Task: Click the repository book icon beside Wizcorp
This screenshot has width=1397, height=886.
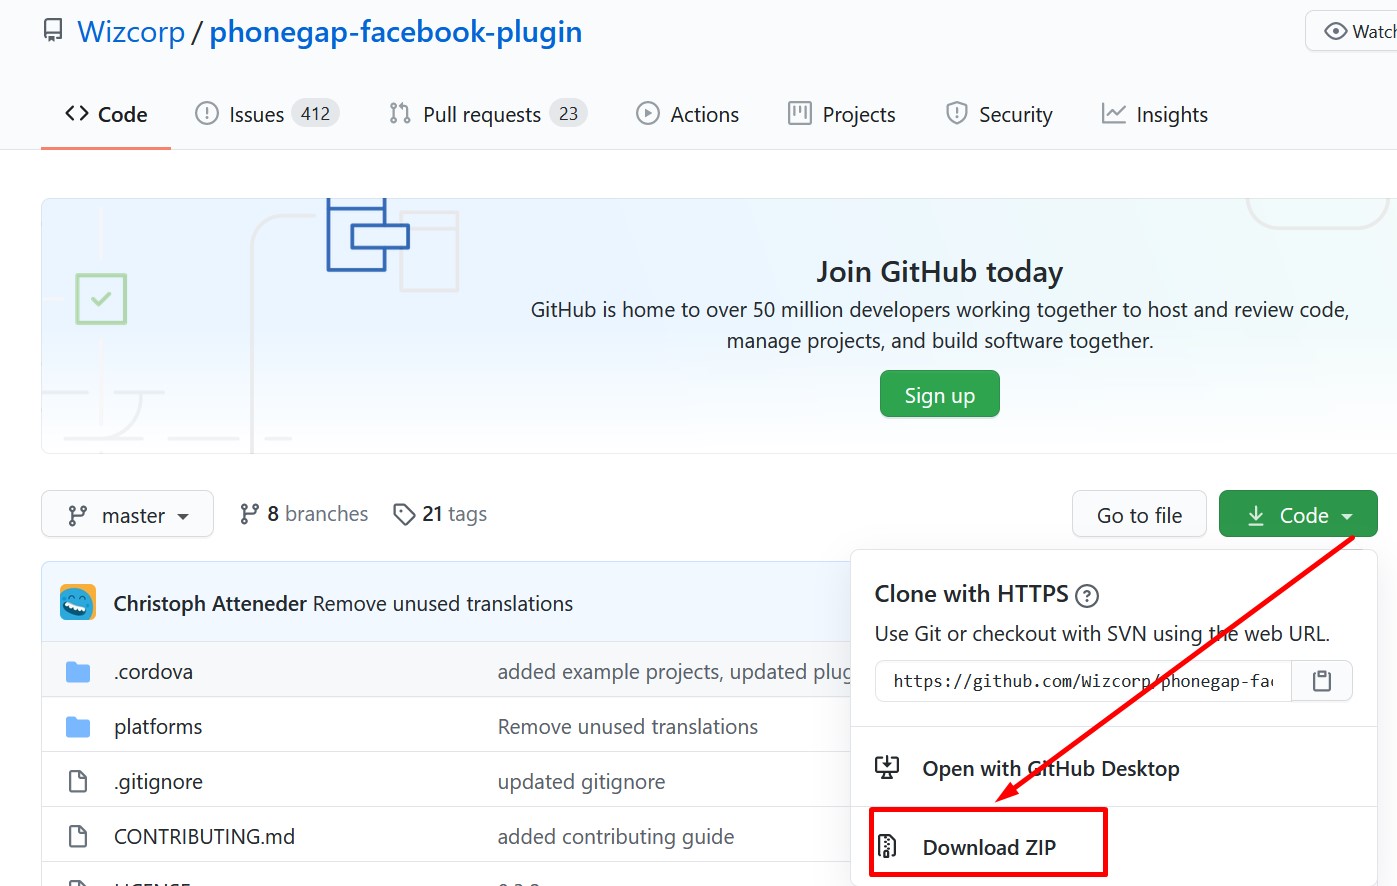Action: (53, 31)
